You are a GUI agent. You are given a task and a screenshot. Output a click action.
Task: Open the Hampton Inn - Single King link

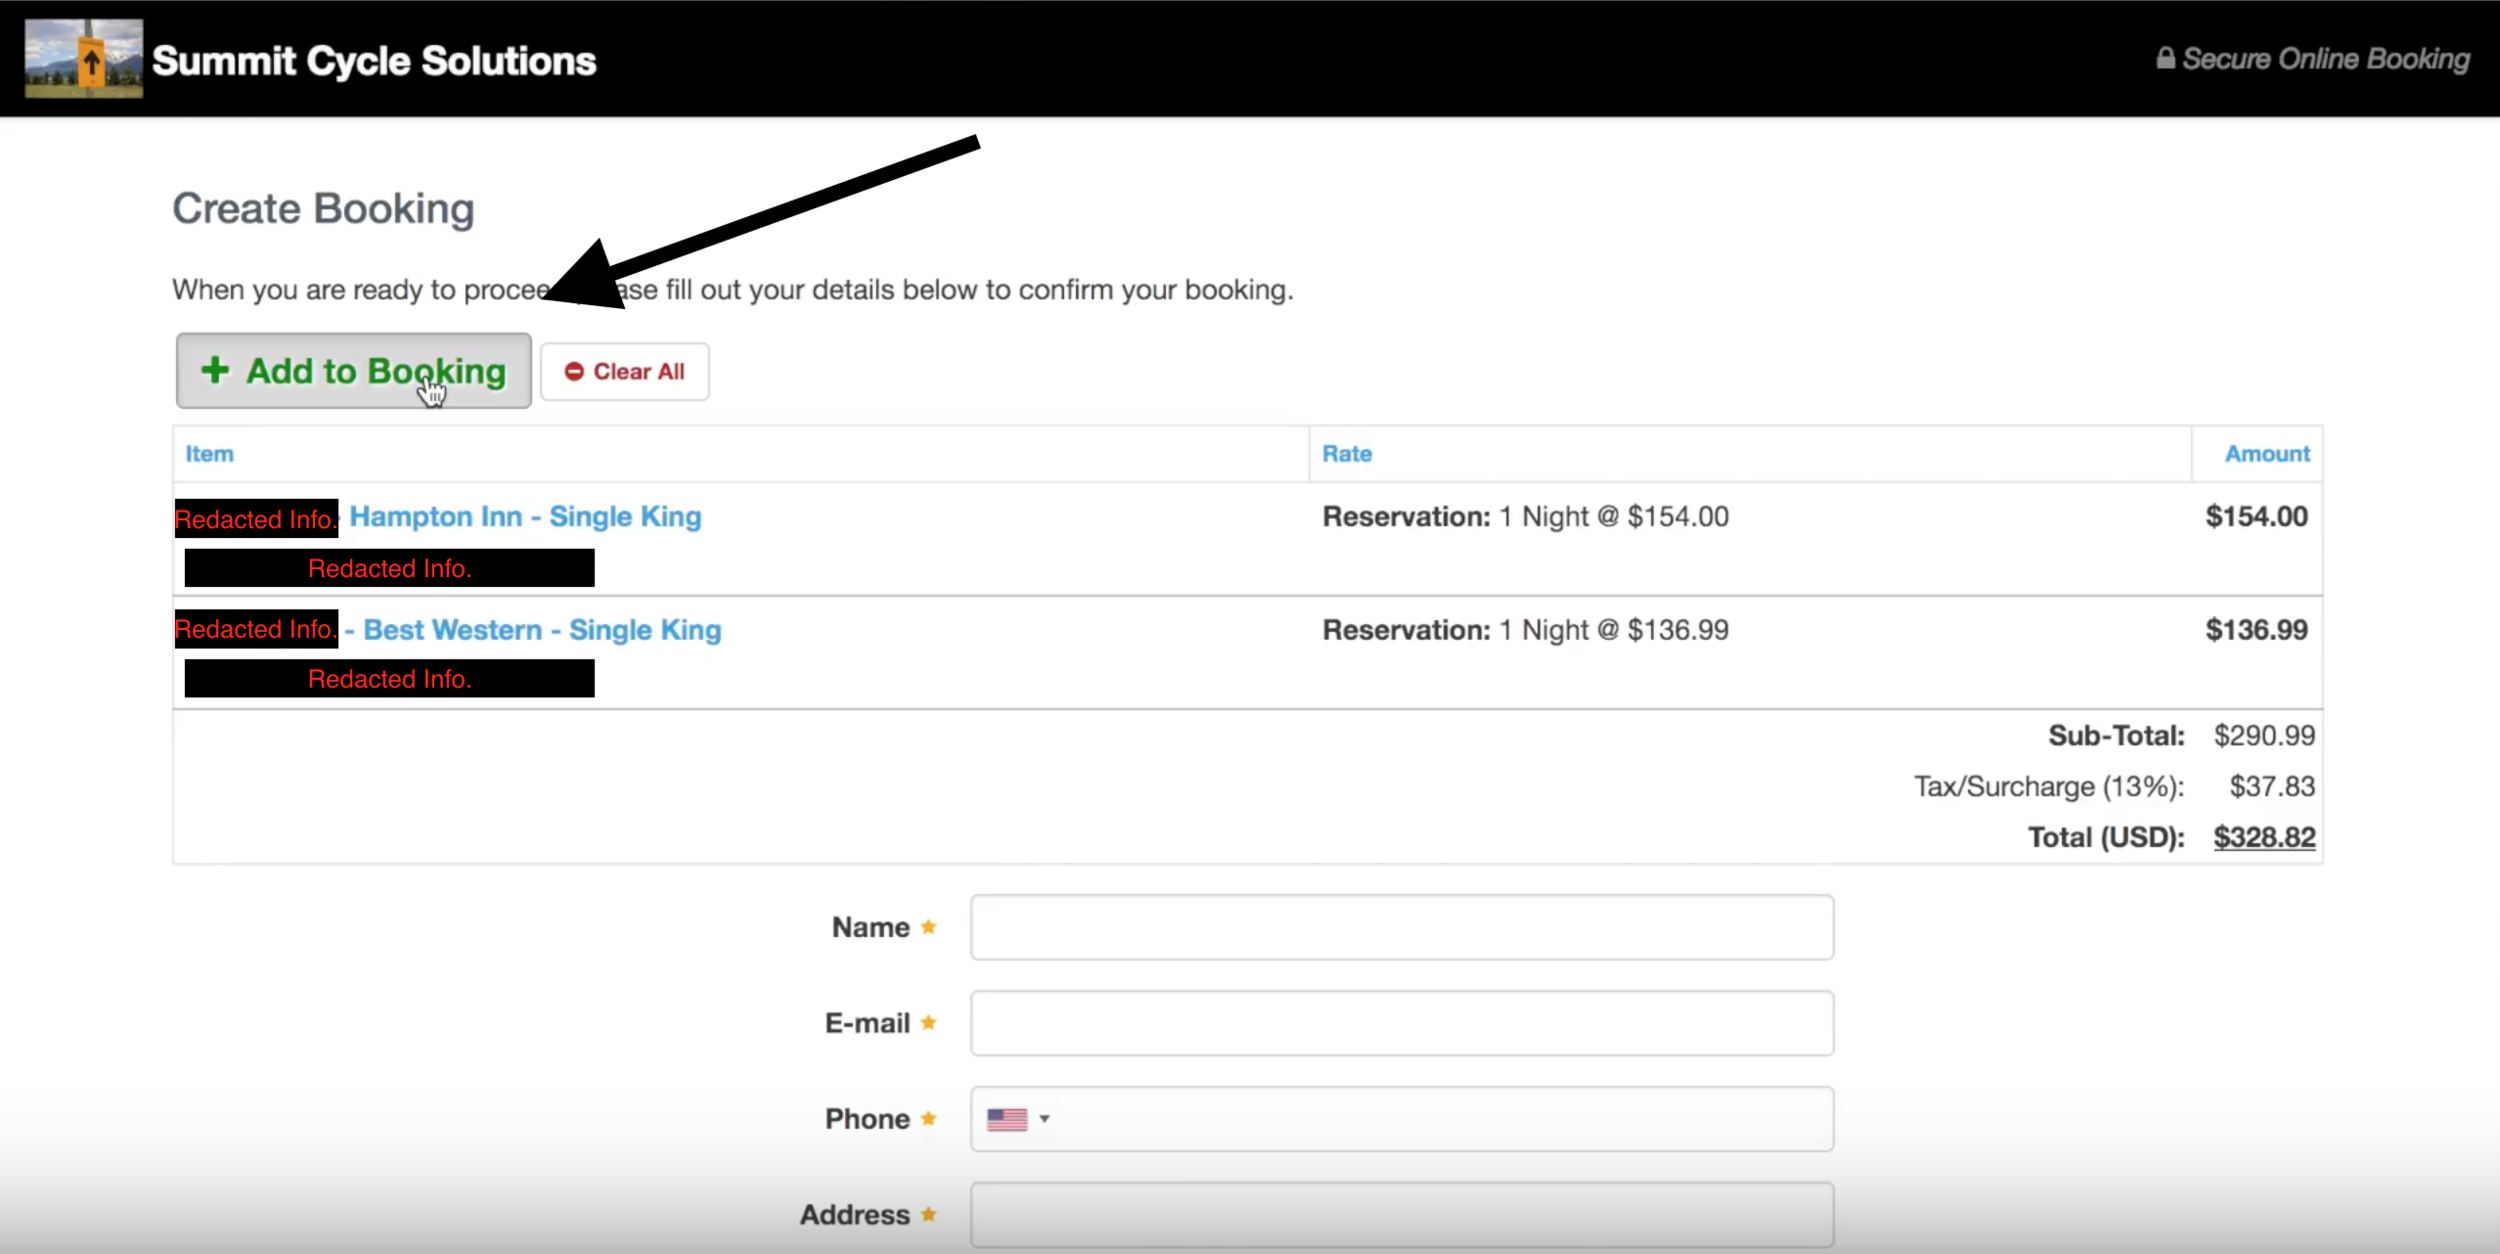click(525, 517)
